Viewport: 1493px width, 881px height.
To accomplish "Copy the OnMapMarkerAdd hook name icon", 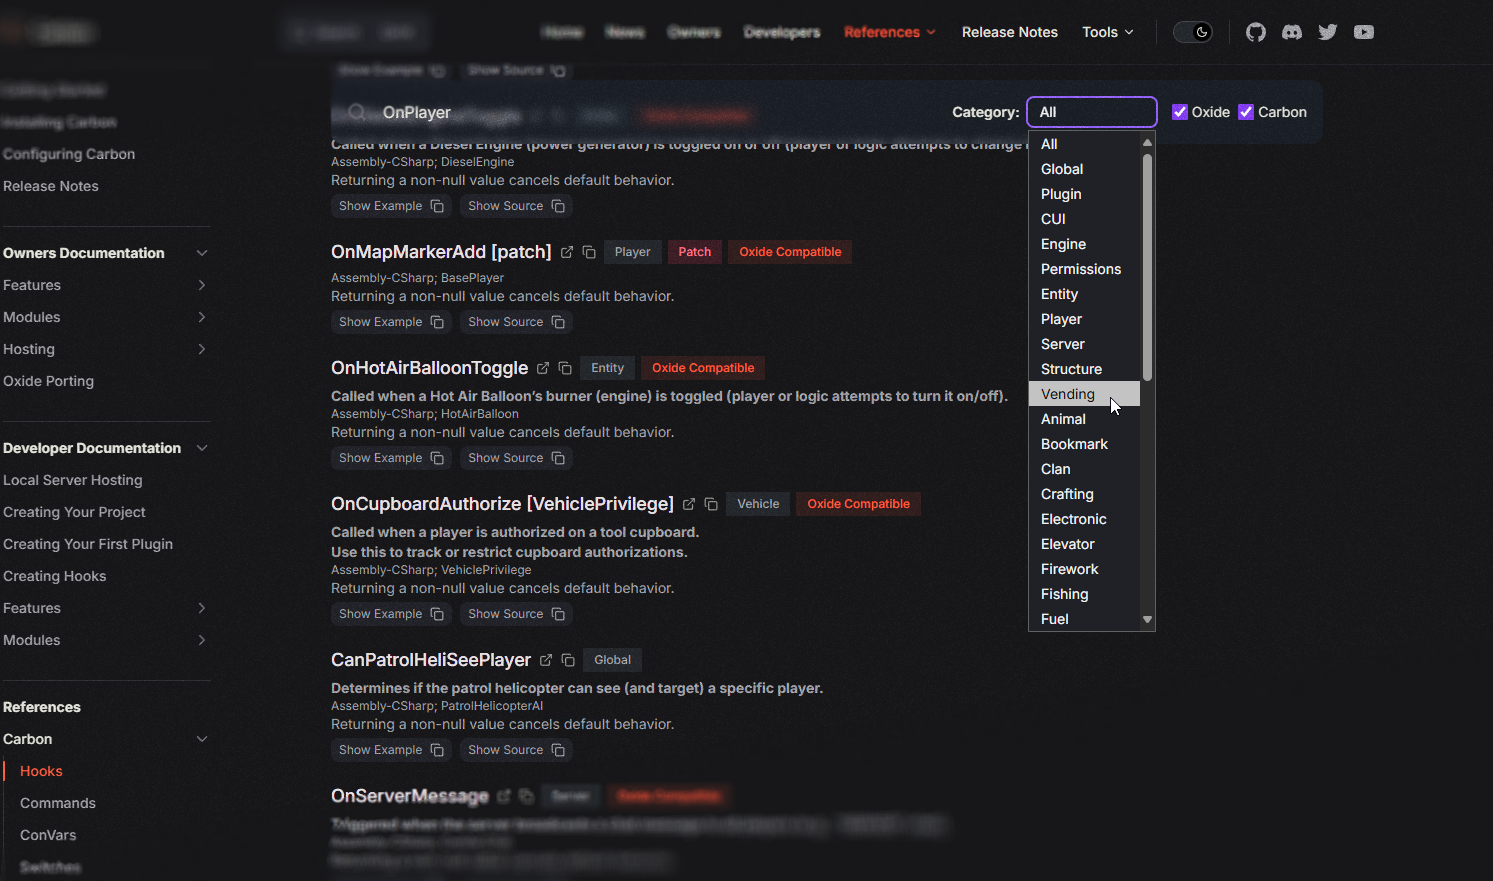I will coord(589,252).
